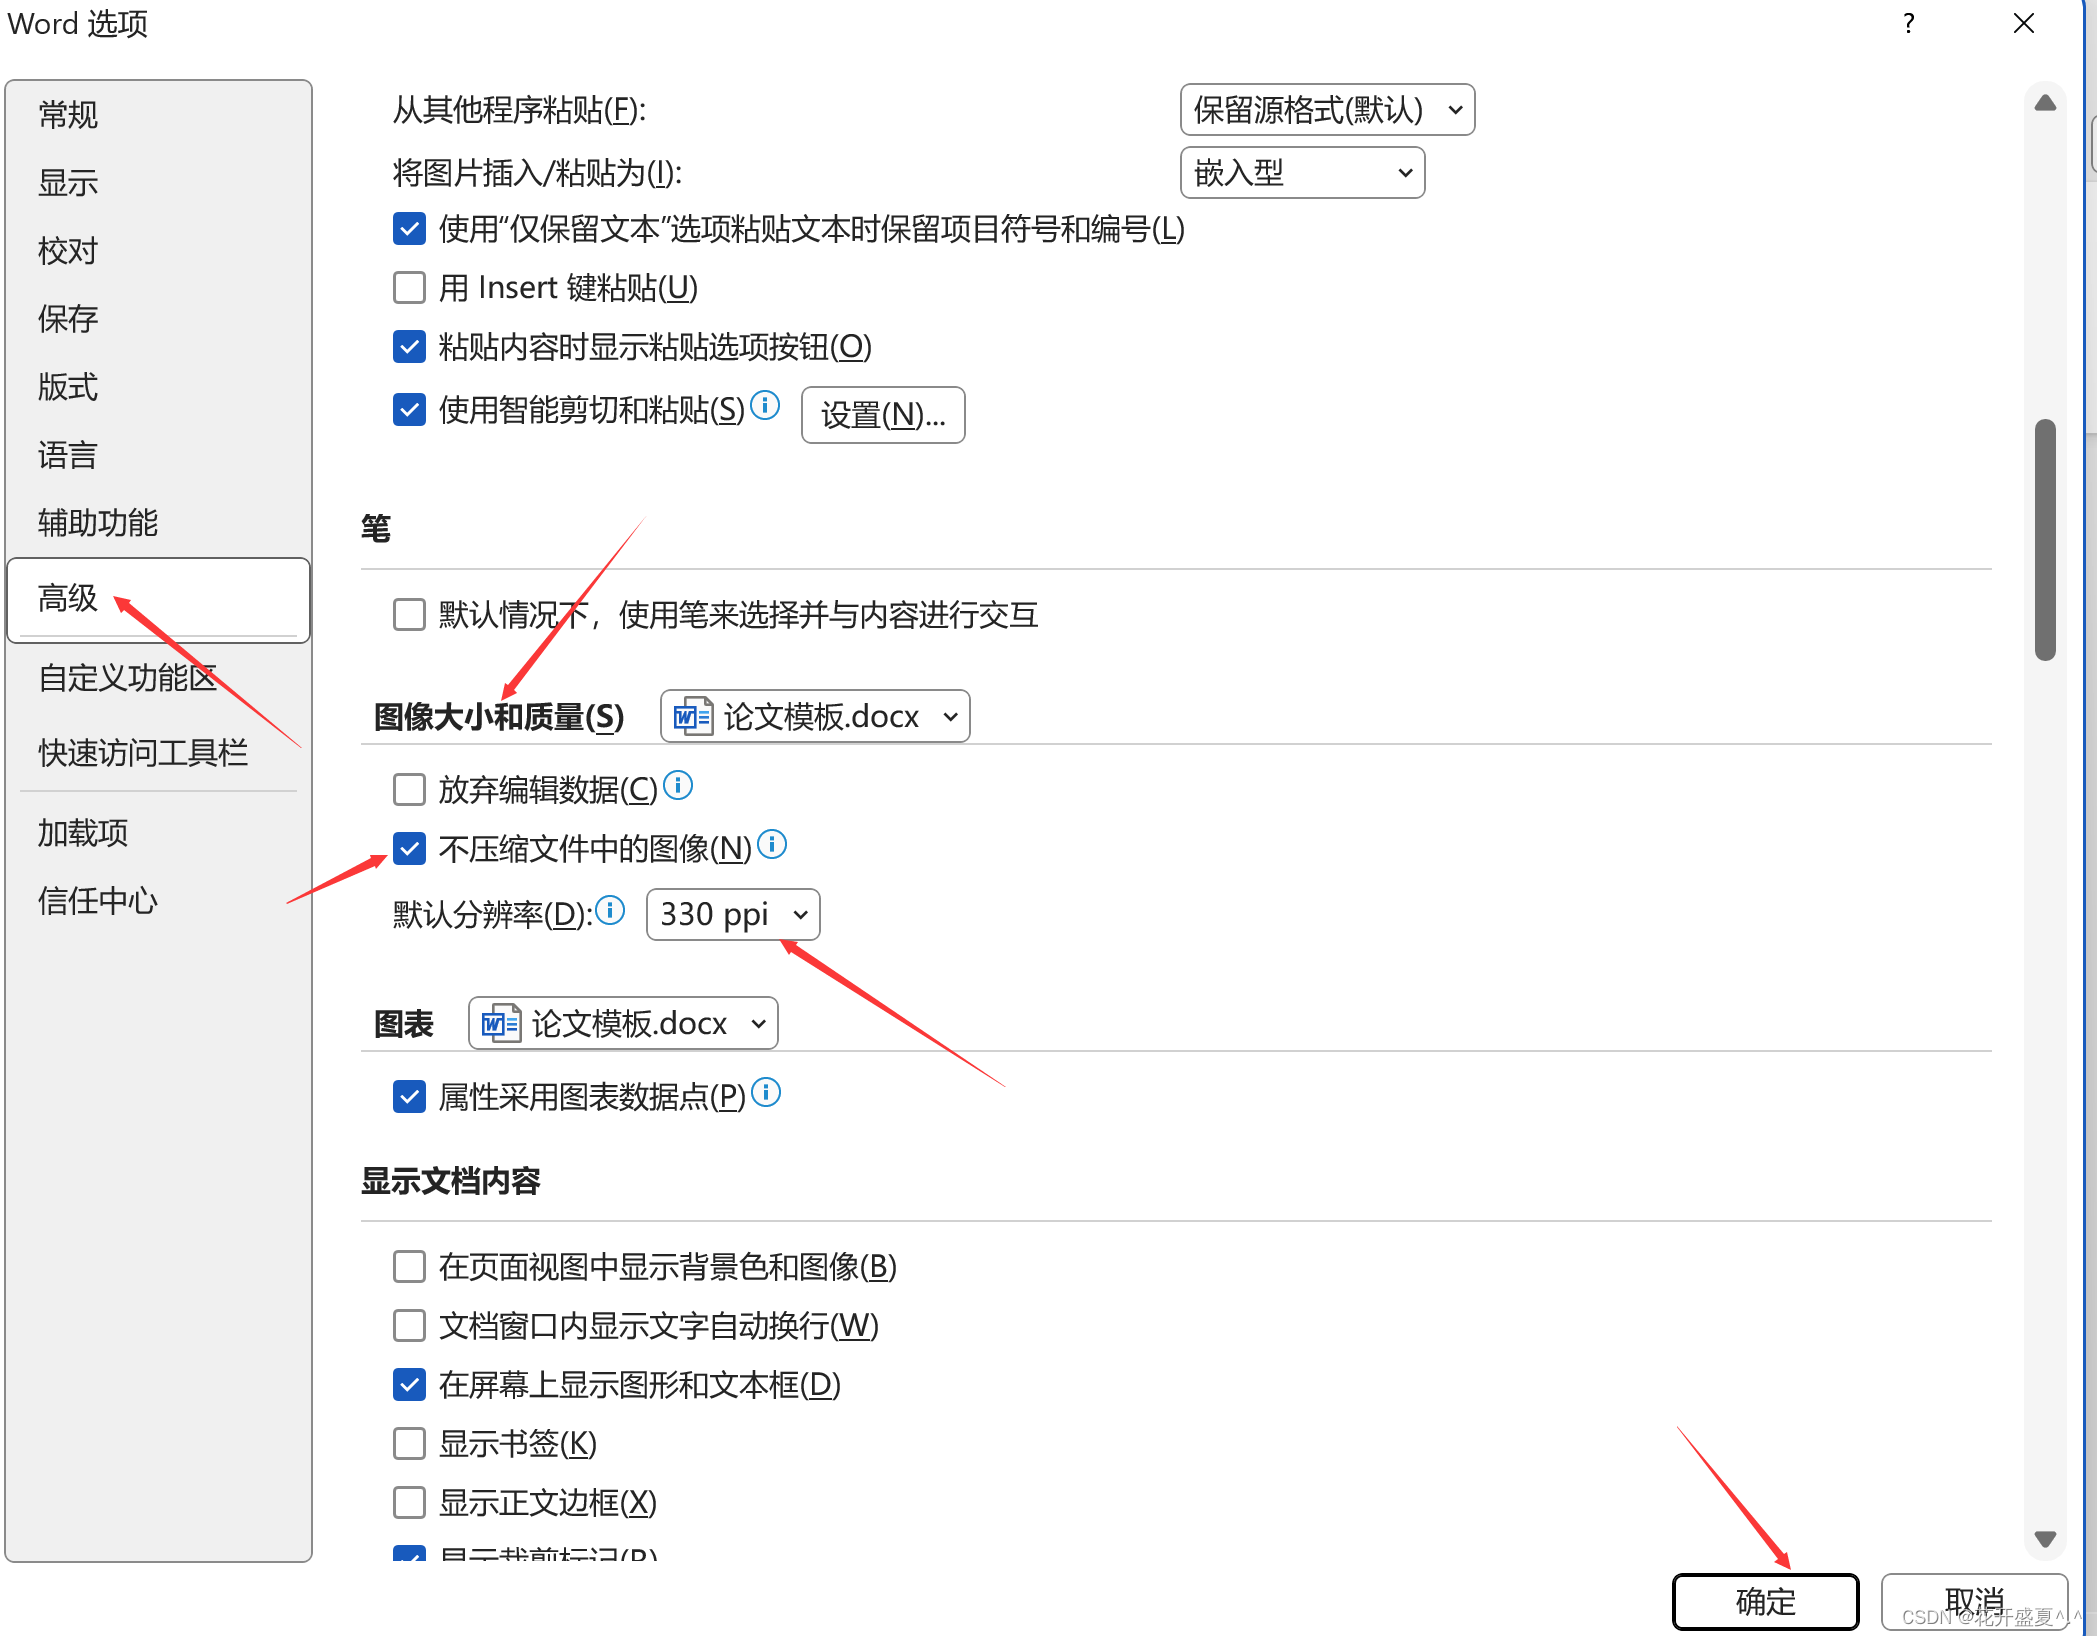Click scrollbar down arrow
This screenshot has height=1636, width=2097.
pyautogui.click(x=2045, y=1539)
